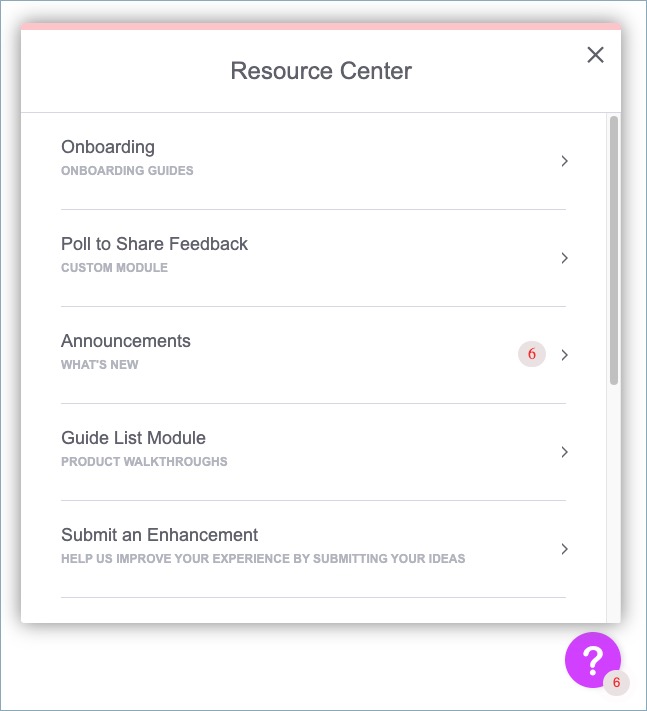Click the Onboarding Guides subtitle

[x=127, y=171]
